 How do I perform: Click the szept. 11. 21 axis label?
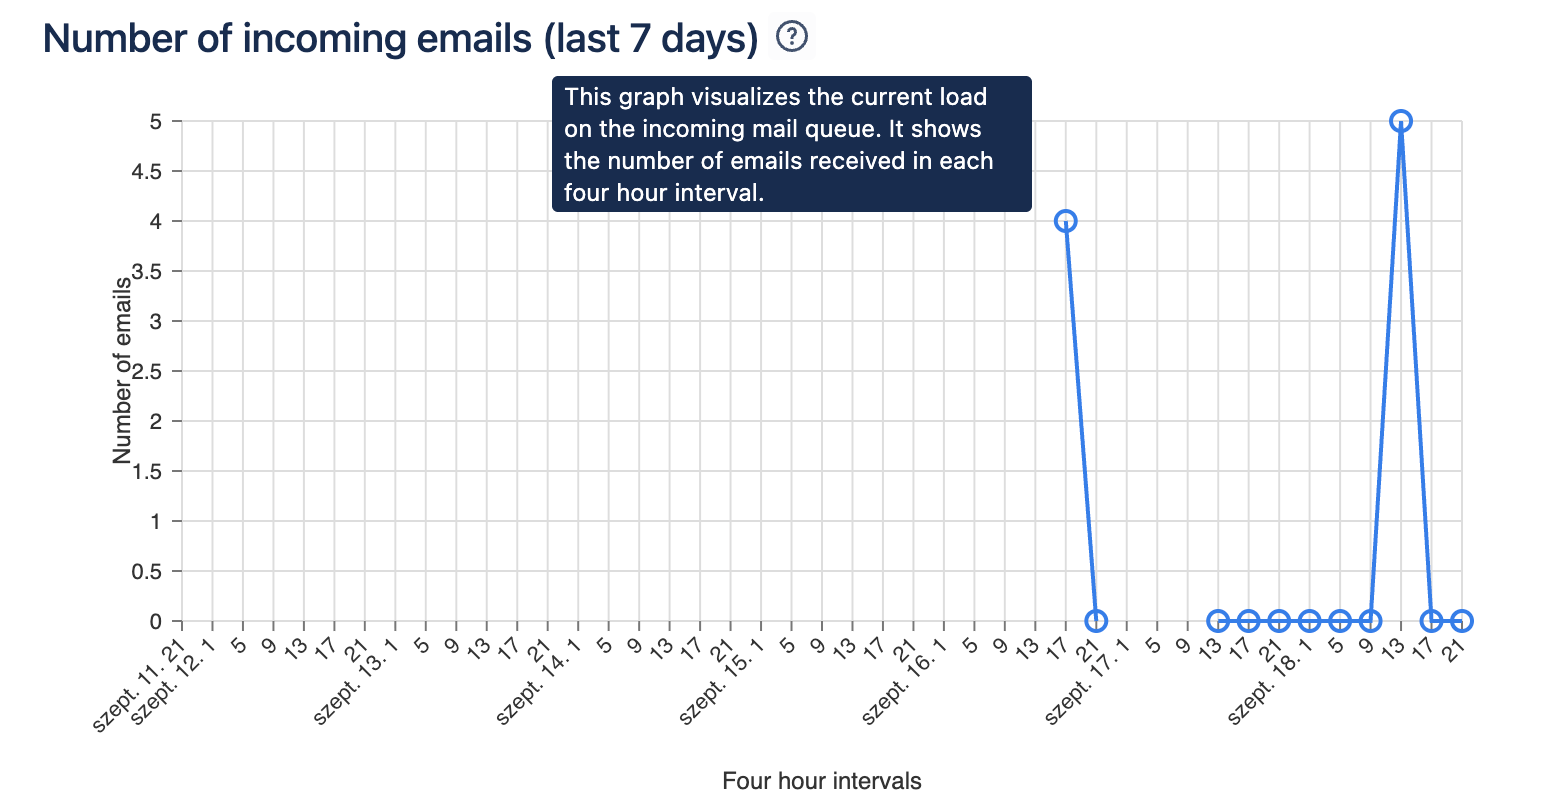[x=139, y=684]
